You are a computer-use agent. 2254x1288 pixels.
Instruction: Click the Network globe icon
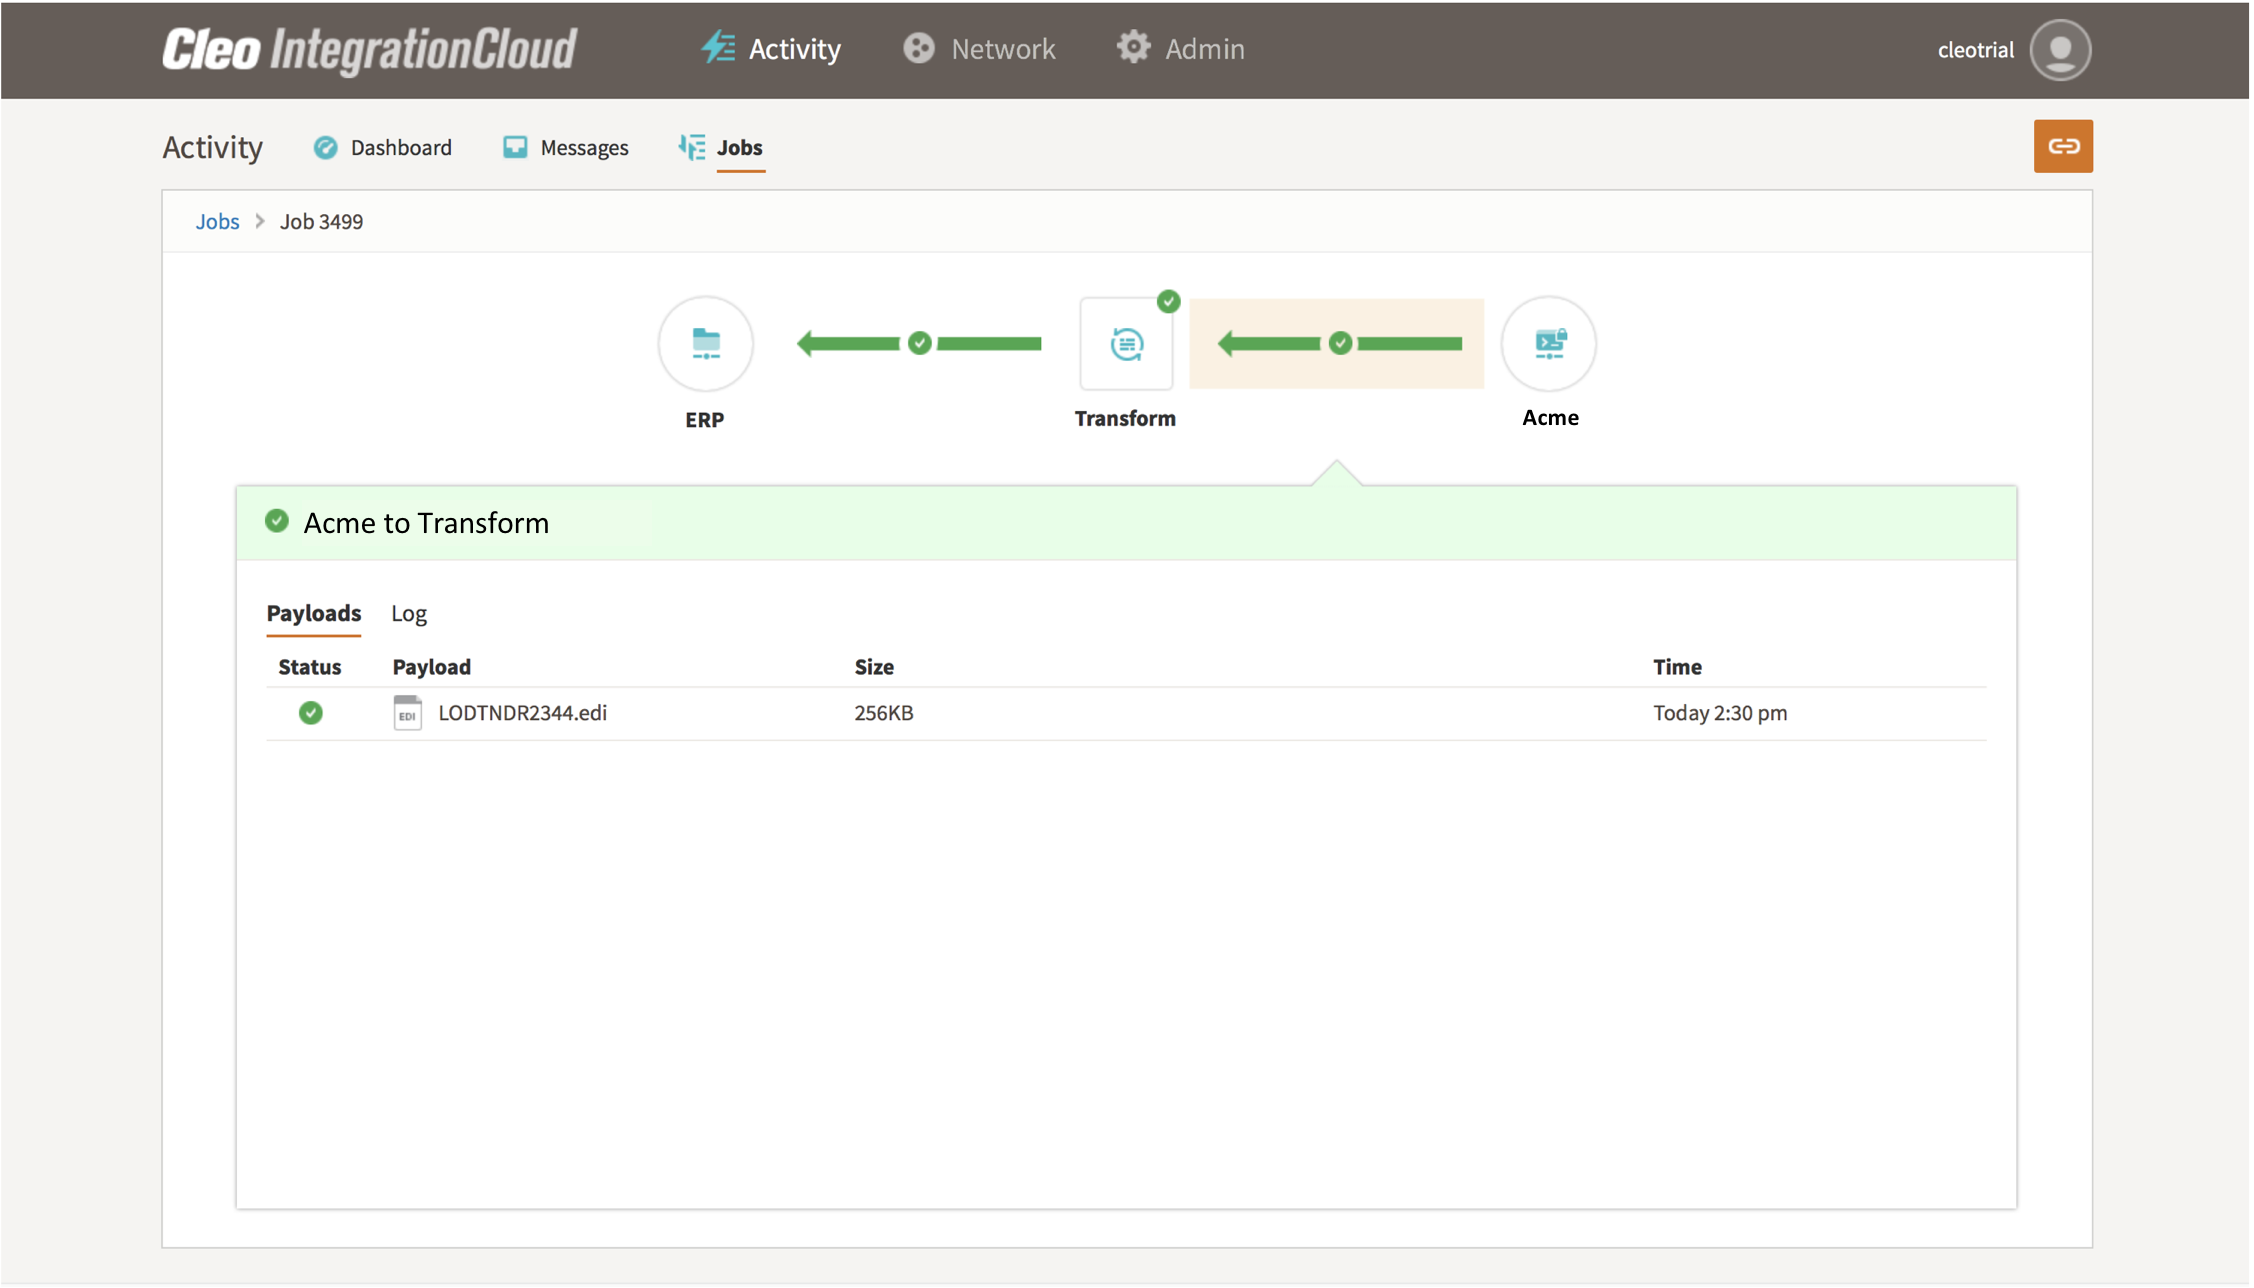tap(918, 48)
